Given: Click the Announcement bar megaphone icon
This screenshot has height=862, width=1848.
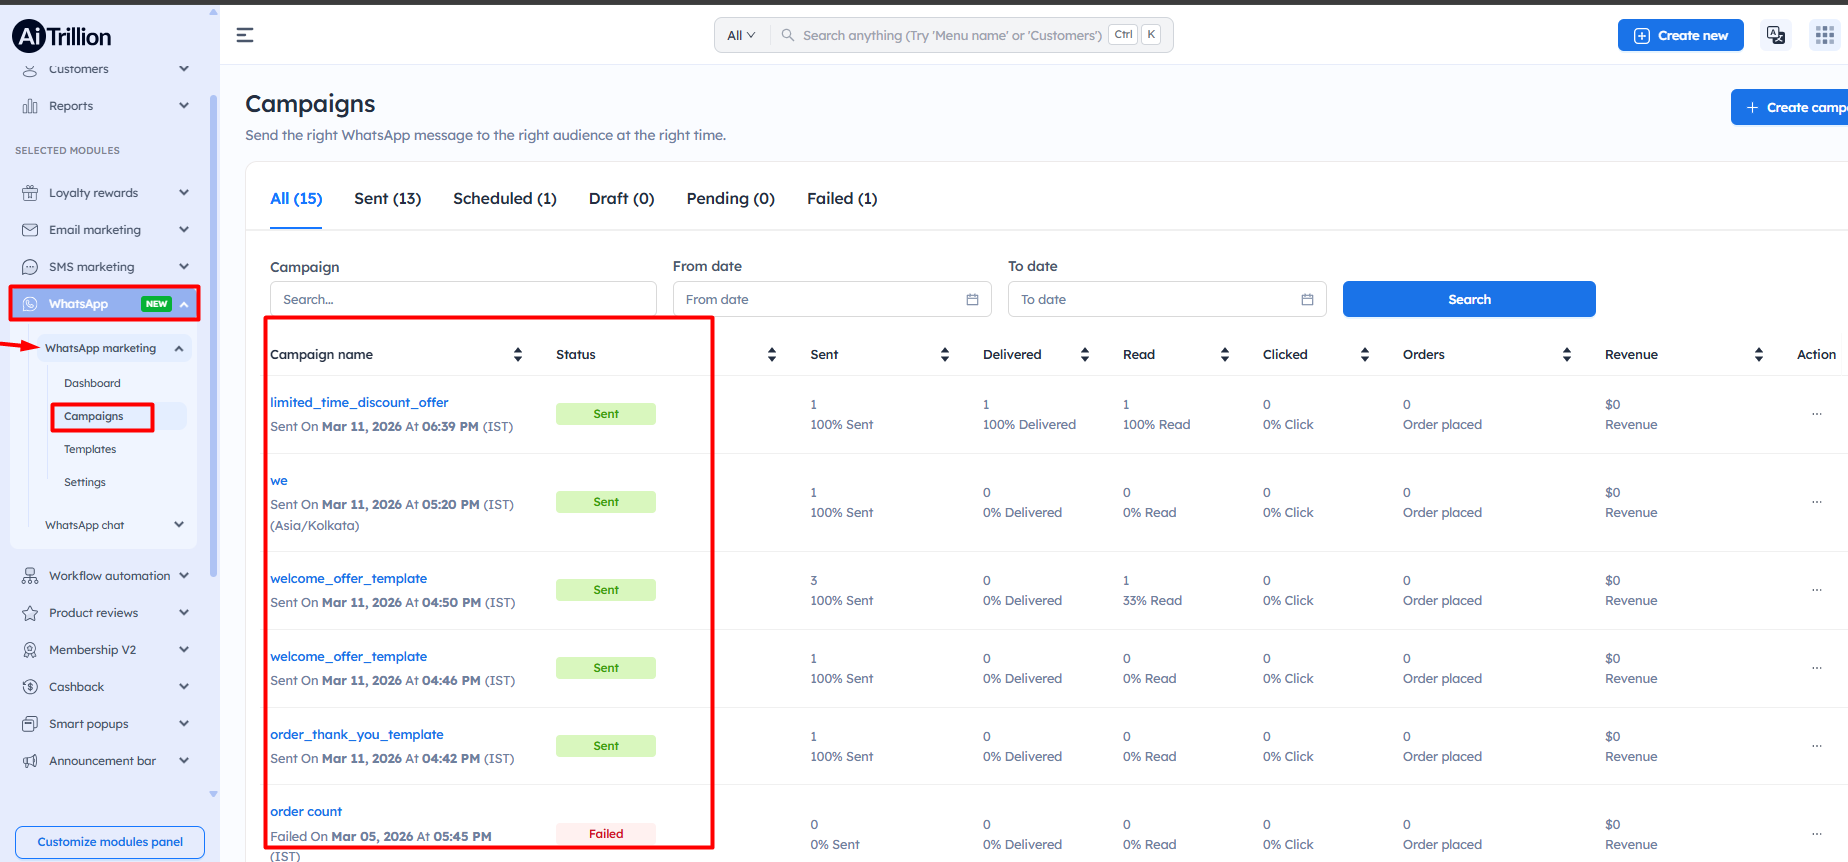Looking at the screenshot, I should (x=30, y=761).
